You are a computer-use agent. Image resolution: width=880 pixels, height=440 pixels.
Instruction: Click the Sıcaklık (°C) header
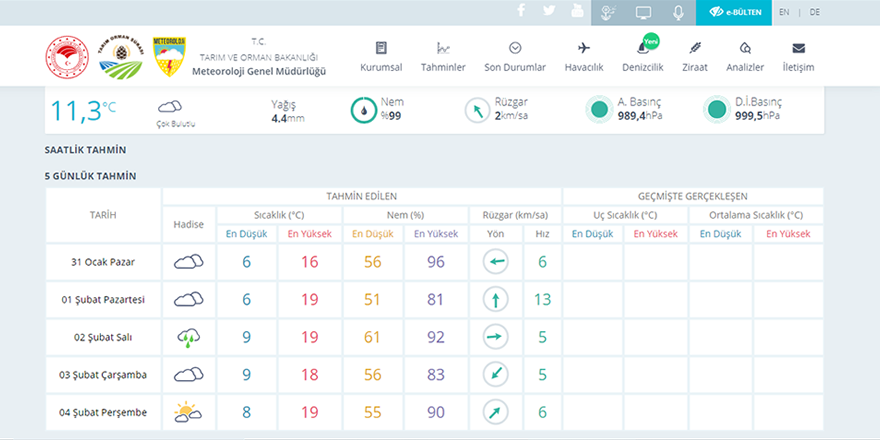coord(279,215)
